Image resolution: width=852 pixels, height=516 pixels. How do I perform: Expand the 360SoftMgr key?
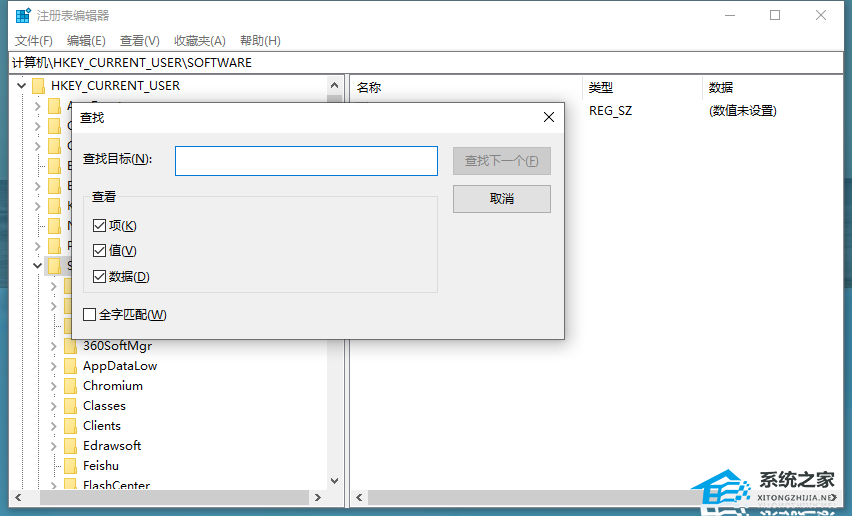tap(53, 346)
